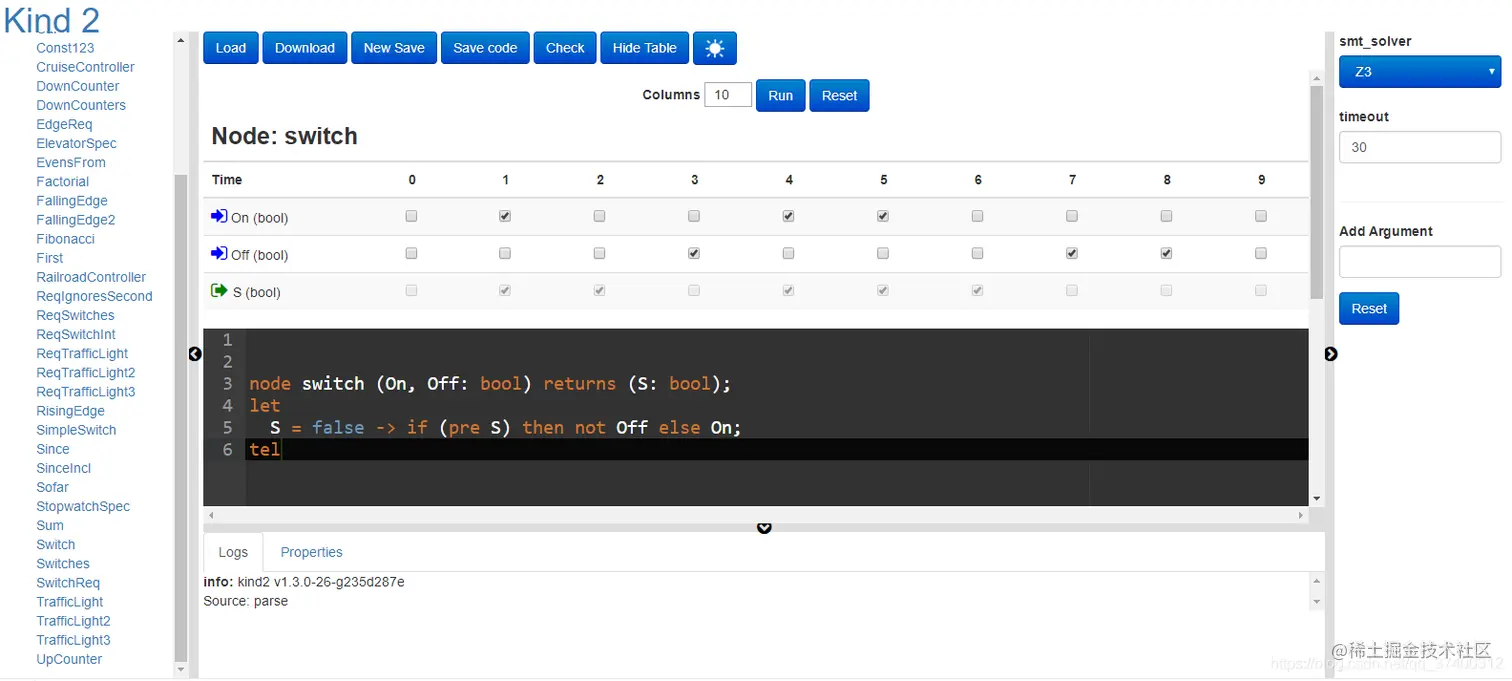Open the TrafficLight example

tap(70, 602)
